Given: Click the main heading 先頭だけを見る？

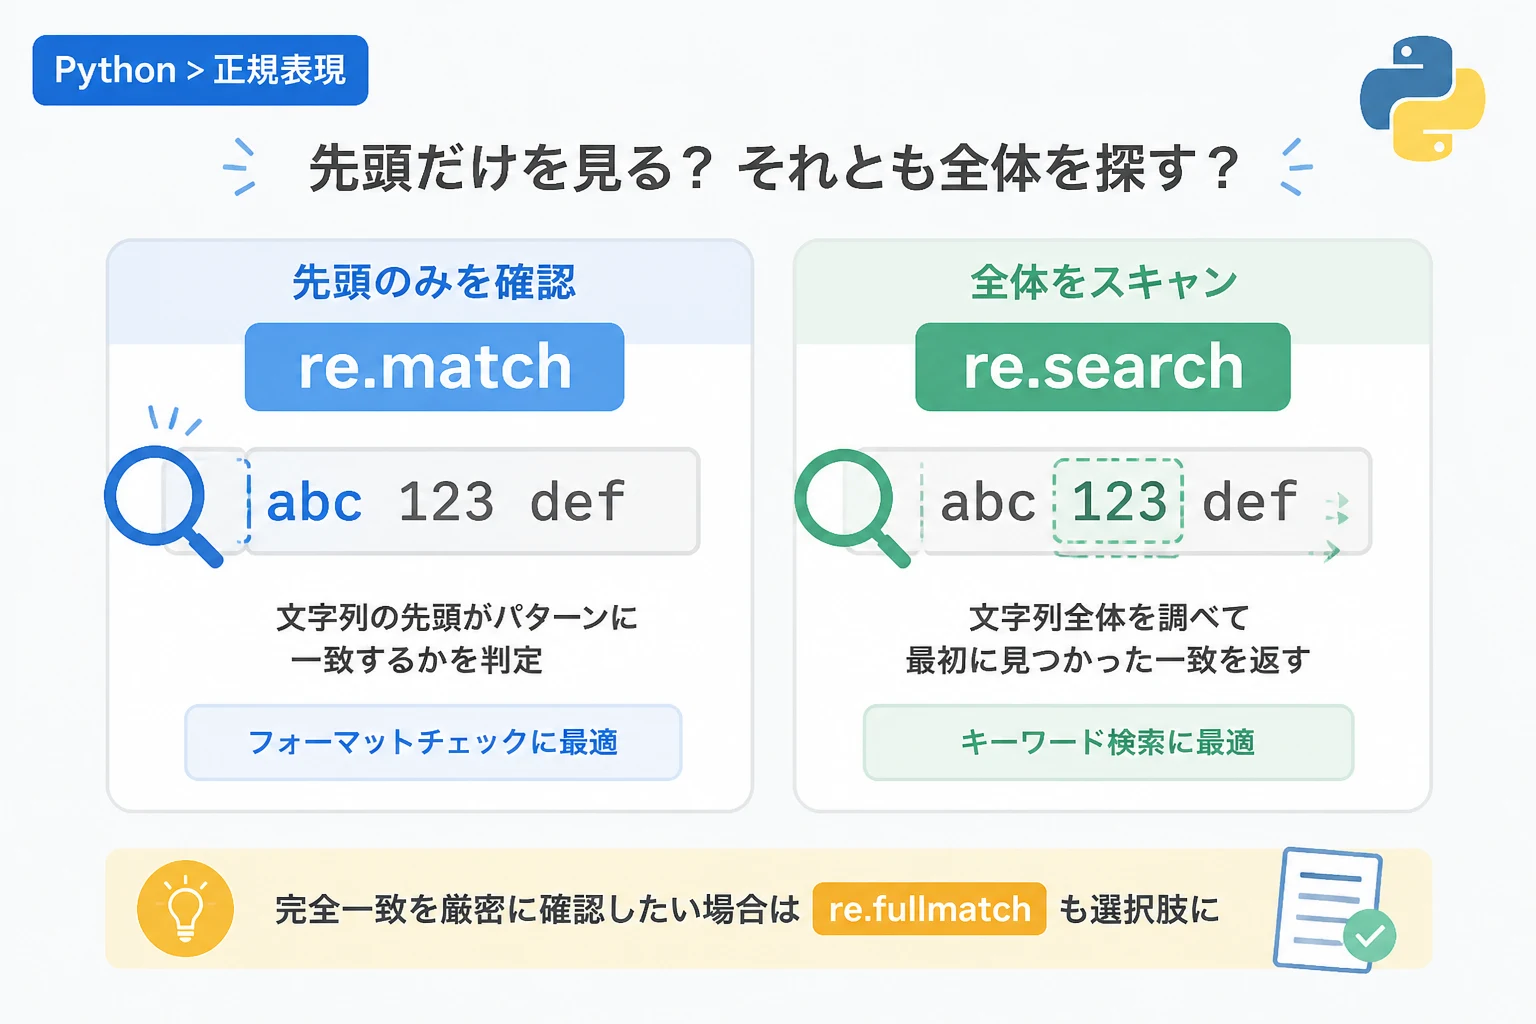Looking at the screenshot, I should click(511, 167).
